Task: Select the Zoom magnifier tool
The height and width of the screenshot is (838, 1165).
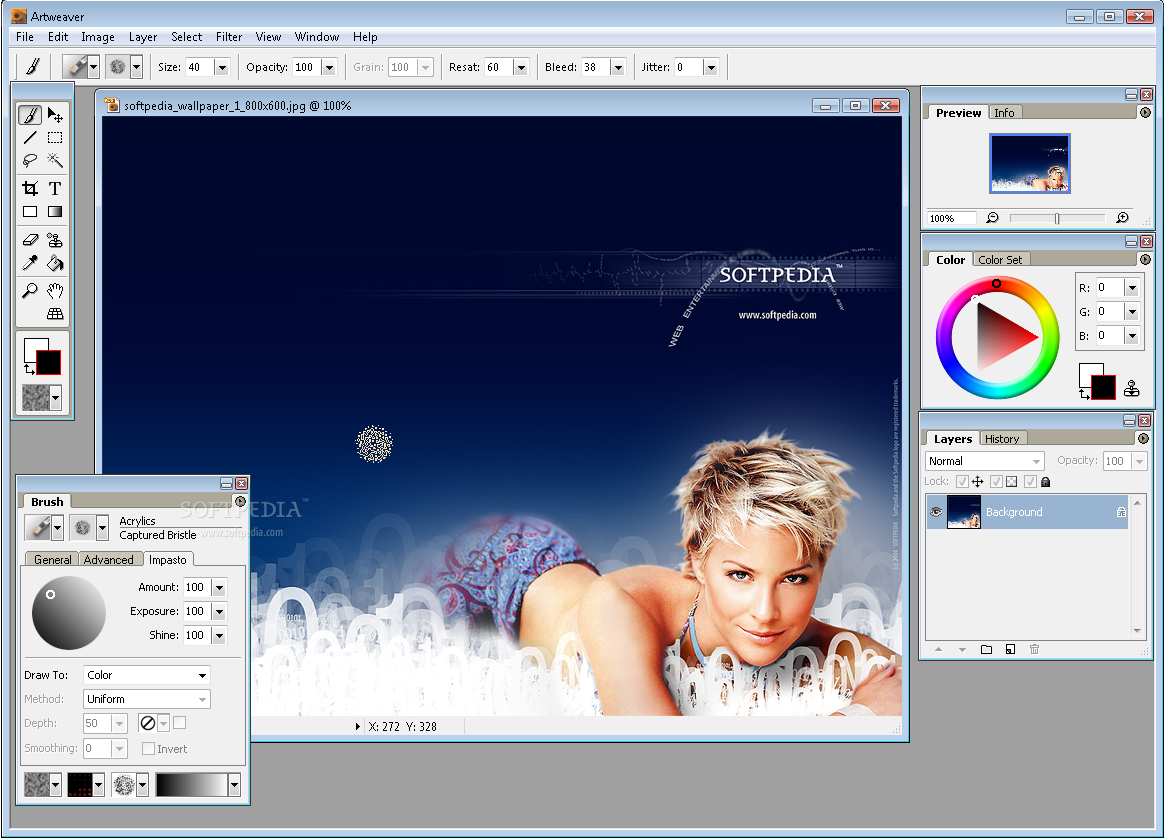Action: [x=30, y=290]
